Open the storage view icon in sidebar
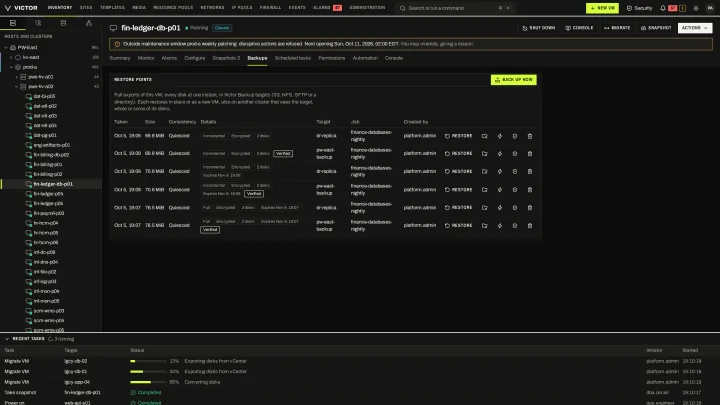This screenshot has height=405, width=720. (x=63, y=23)
